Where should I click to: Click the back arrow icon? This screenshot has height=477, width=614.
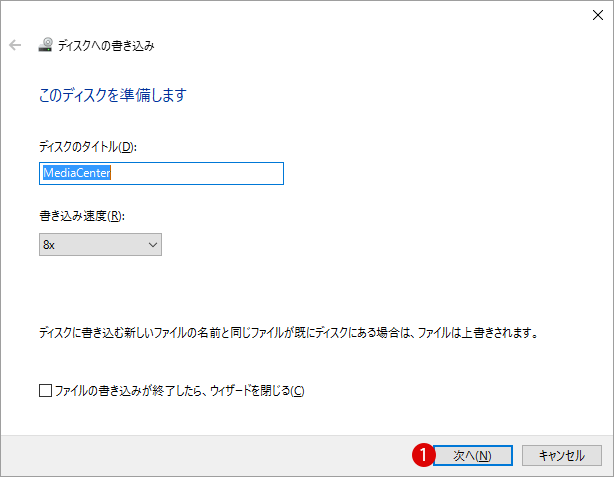[15, 45]
